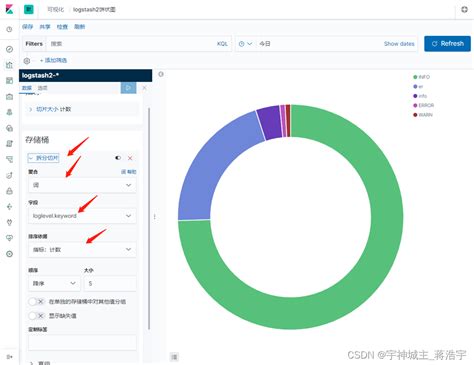Open the 指标: 计数 order-by dropdown

[x=82, y=249]
